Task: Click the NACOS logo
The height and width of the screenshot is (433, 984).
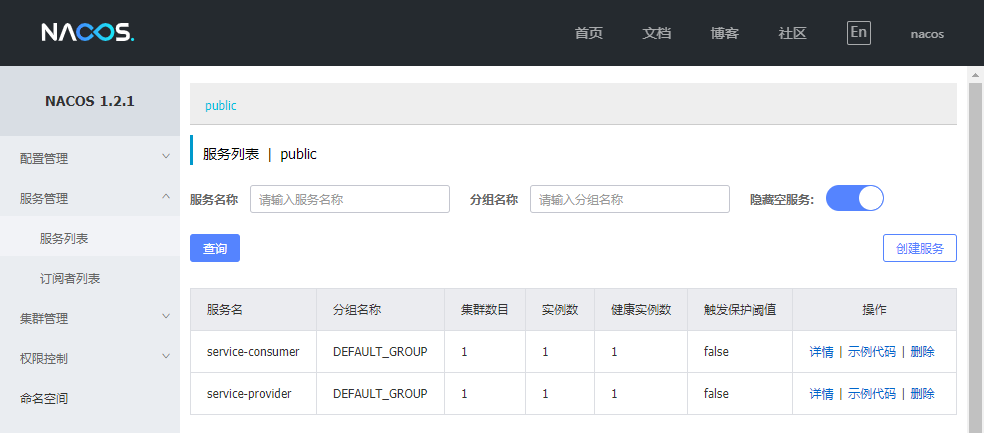Action: (x=88, y=33)
